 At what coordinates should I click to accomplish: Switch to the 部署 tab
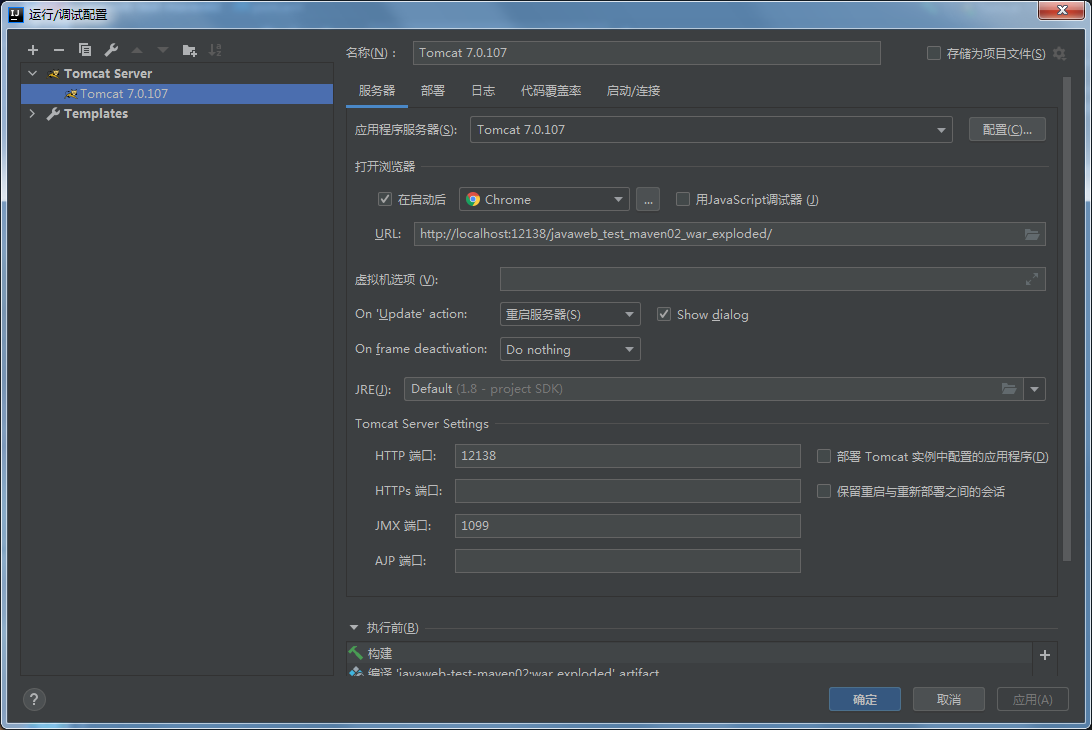coord(432,91)
